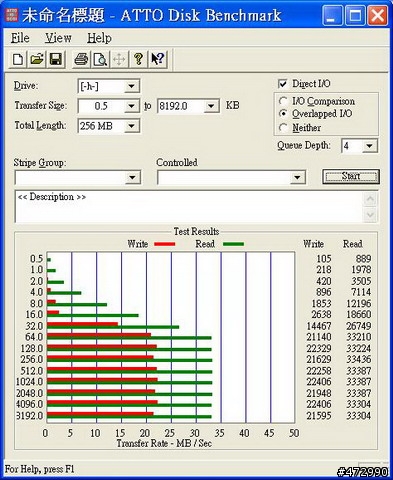This screenshot has height=480, width=393.
Task: Click the New document toolbar icon
Action: (x=18, y=60)
